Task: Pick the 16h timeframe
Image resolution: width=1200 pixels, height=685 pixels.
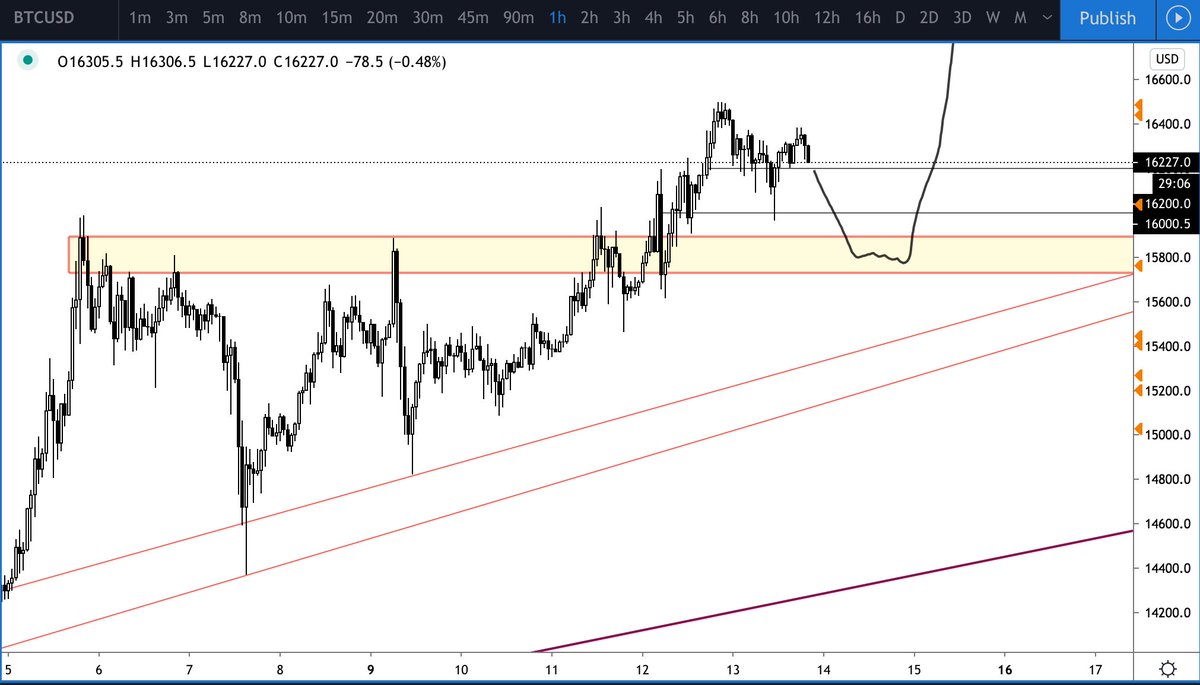Action: point(868,18)
